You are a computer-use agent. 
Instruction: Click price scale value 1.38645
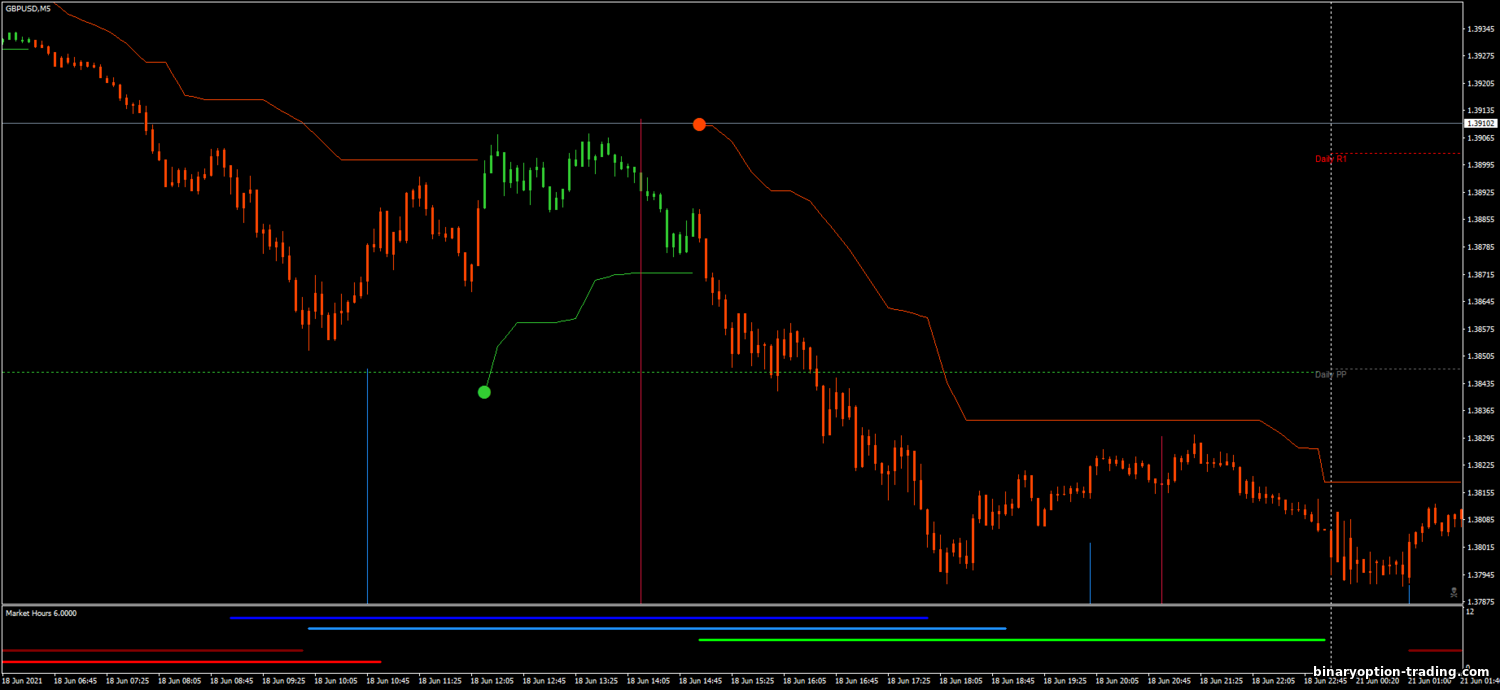click(x=1480, y=301)
